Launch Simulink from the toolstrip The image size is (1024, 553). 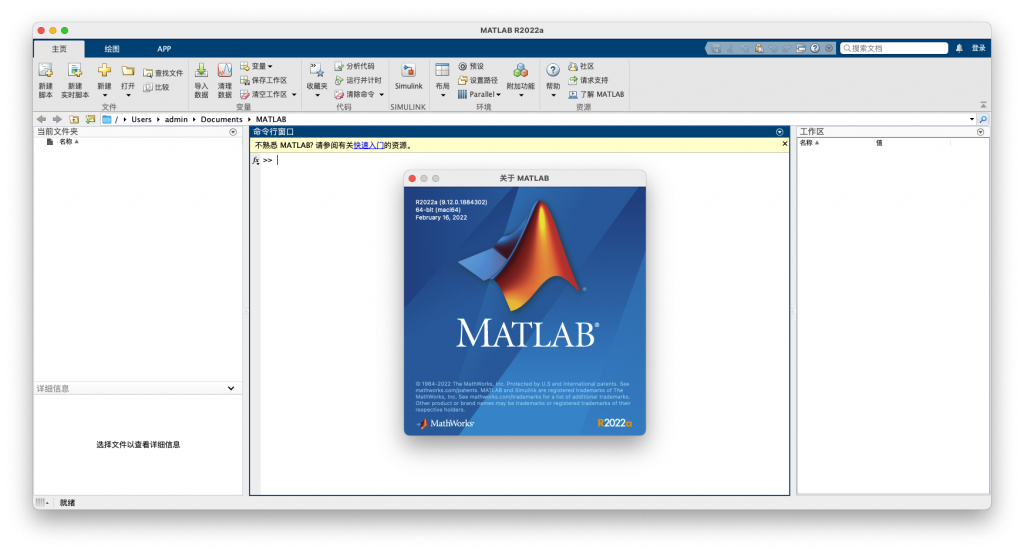[408, 76]
